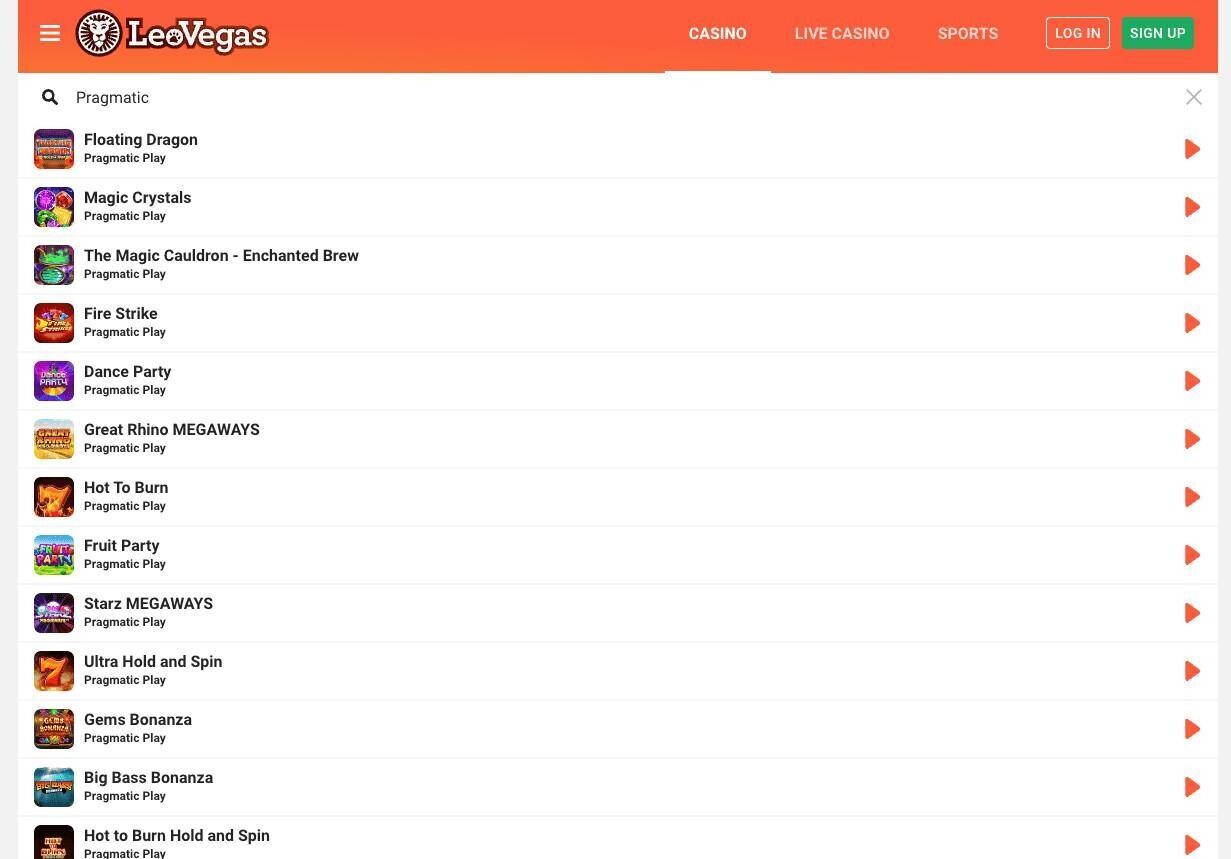Open the hamburger menu icon

coord(50,34)
